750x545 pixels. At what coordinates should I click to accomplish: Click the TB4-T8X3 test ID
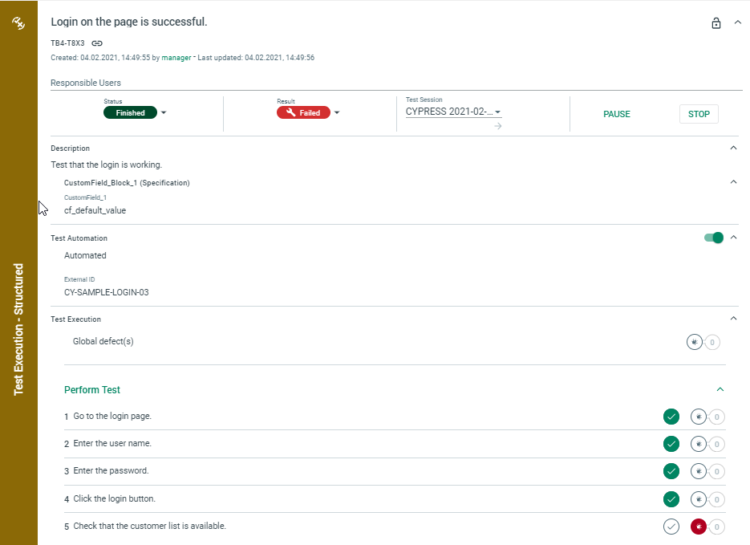pos(67,43)
